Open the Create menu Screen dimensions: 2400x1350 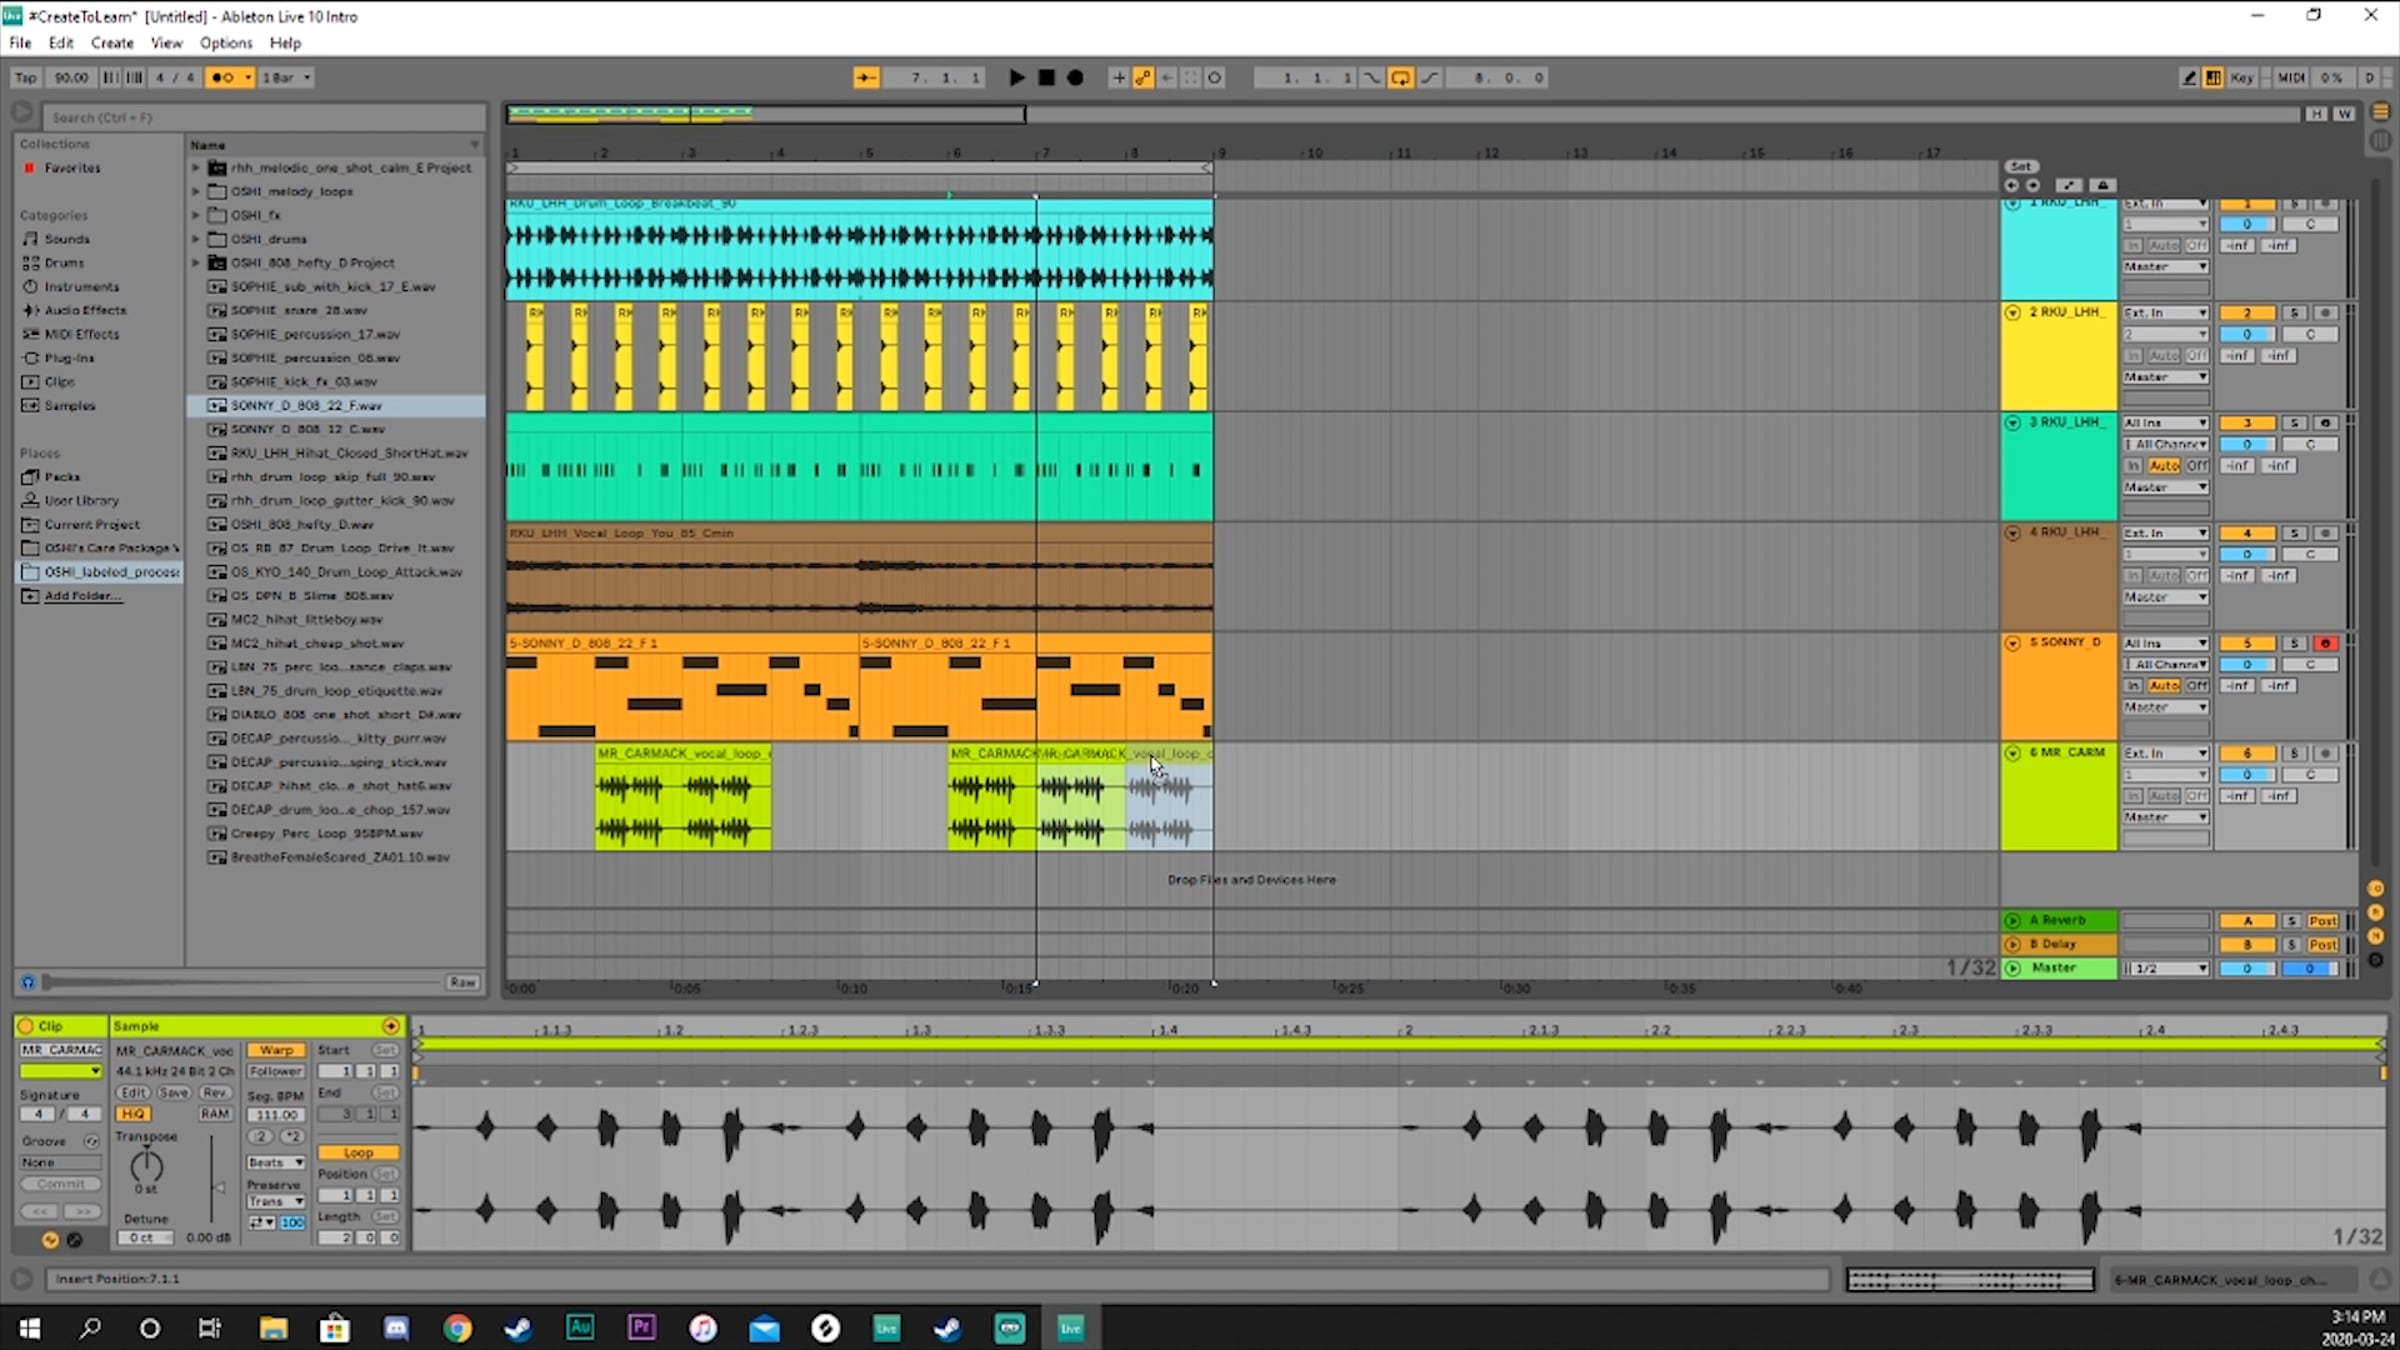[111, 43]
